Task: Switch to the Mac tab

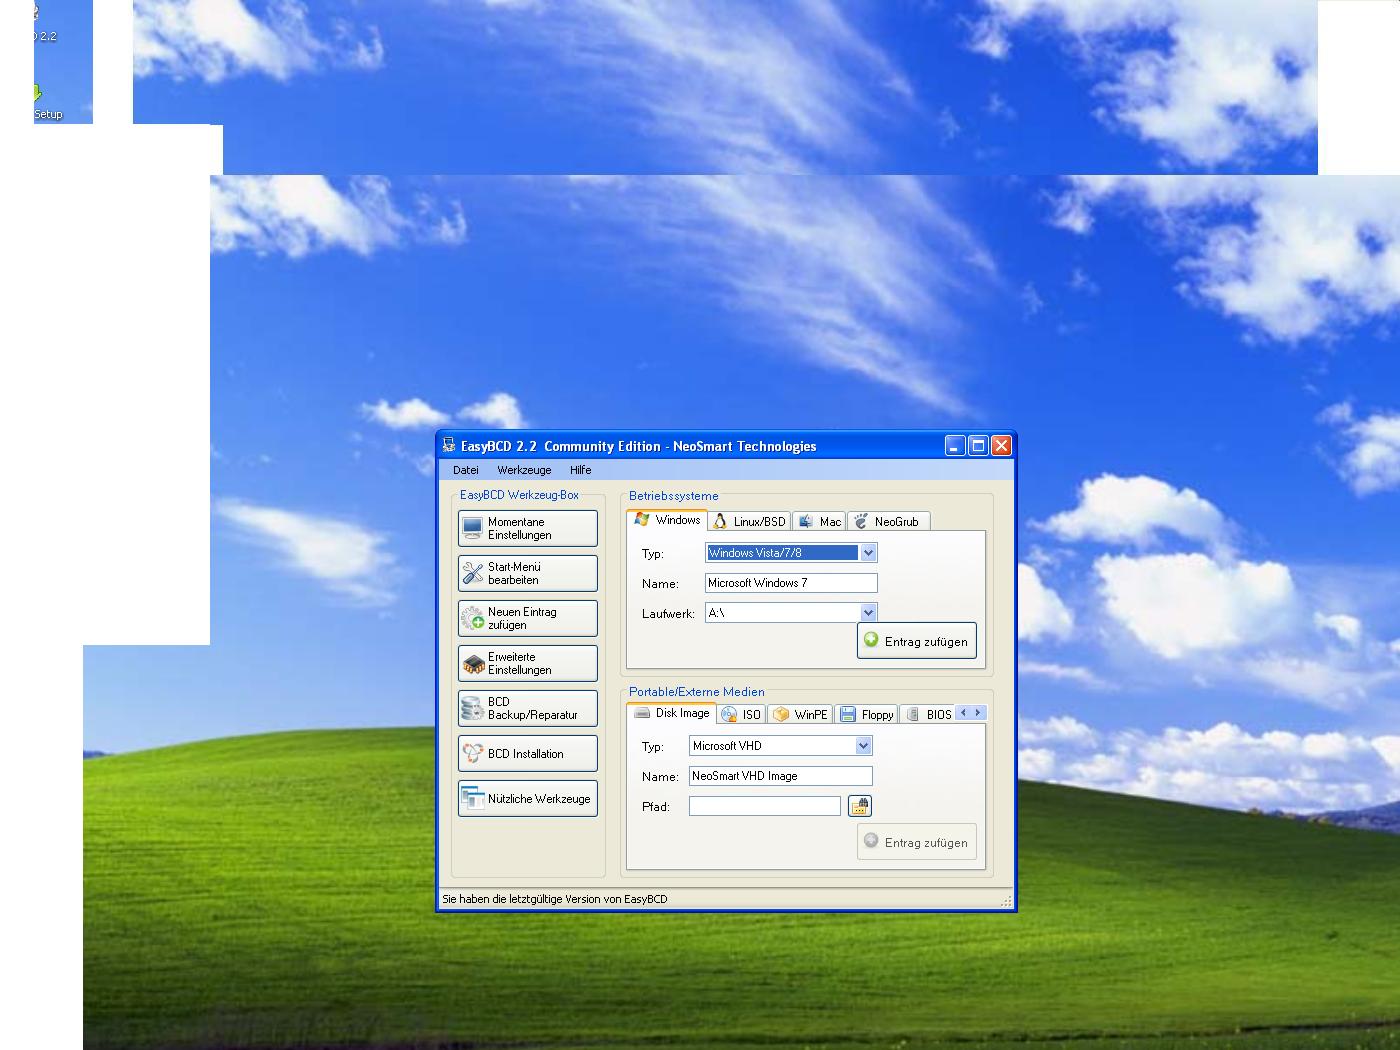Action: pos(819,521)
